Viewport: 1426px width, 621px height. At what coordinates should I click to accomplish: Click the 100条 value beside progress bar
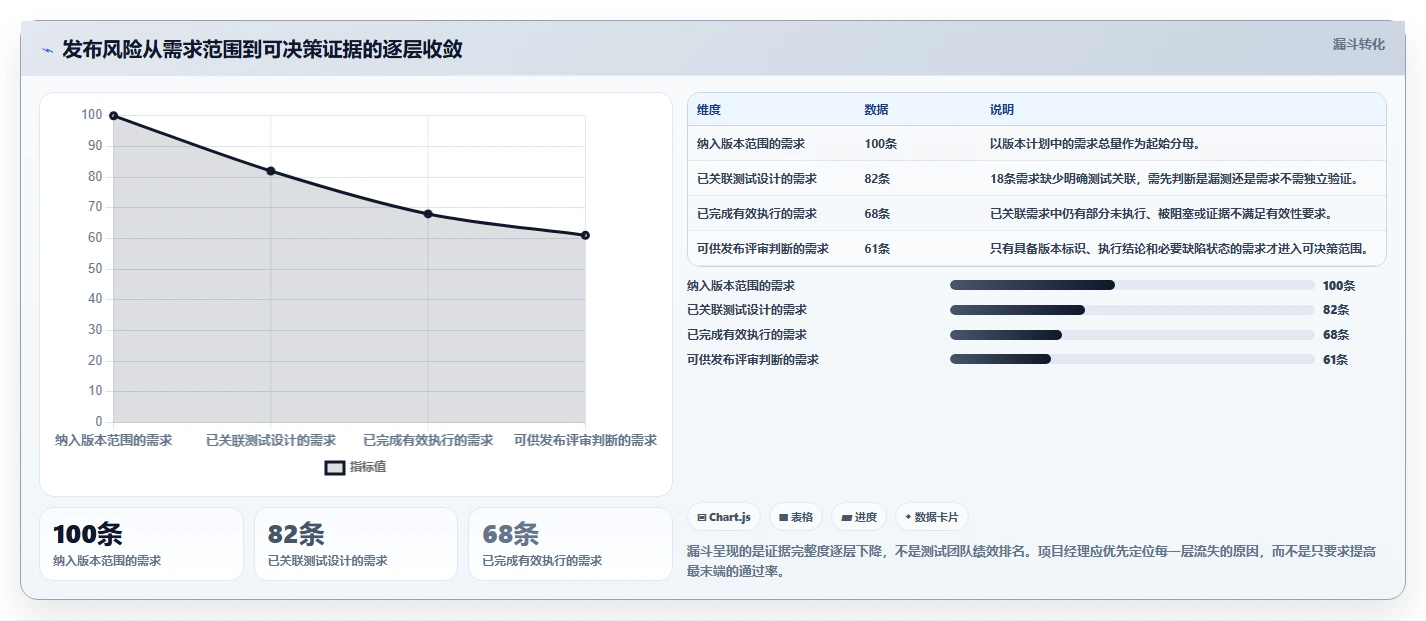pos(1338,286)
